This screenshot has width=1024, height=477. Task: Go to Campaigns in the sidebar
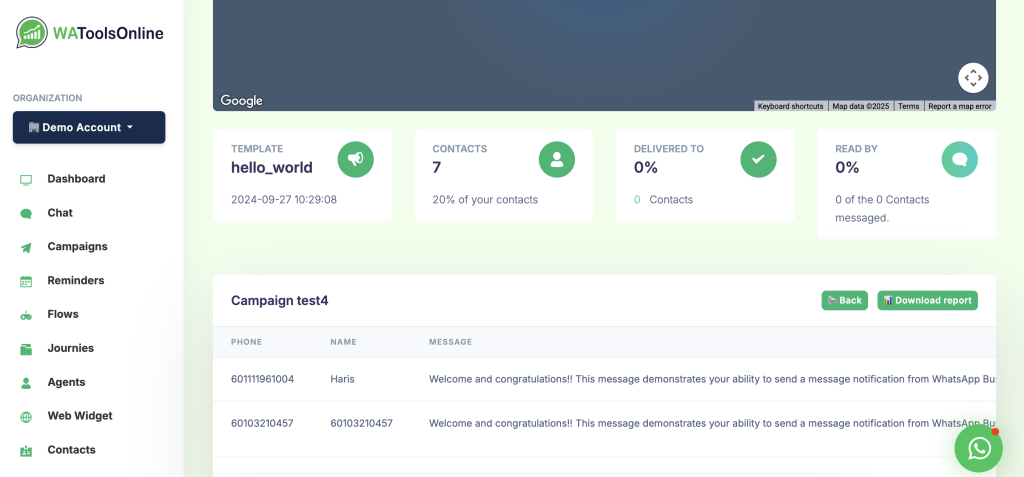[x=77, y=247]
